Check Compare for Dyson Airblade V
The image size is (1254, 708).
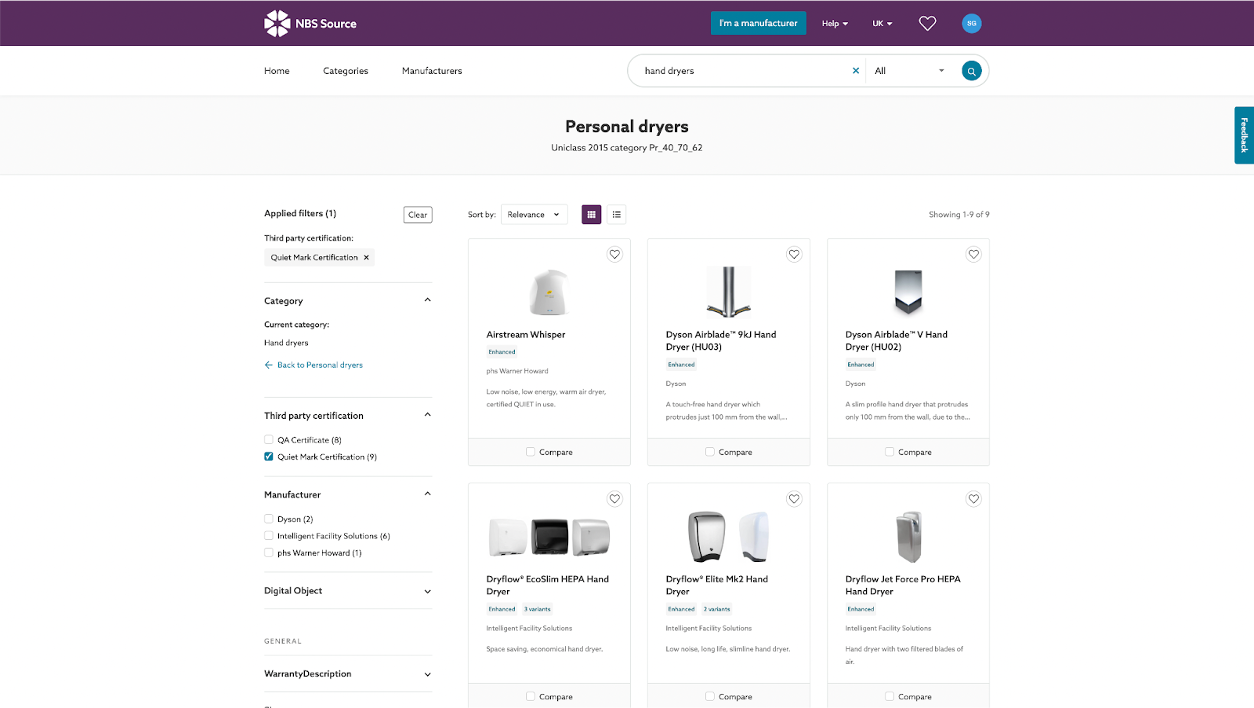(889, 452)
